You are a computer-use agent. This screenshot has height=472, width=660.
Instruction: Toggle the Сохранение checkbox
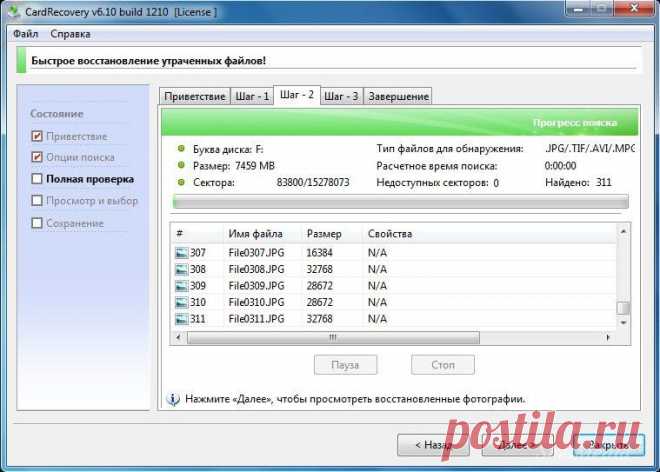pos(37,223)
